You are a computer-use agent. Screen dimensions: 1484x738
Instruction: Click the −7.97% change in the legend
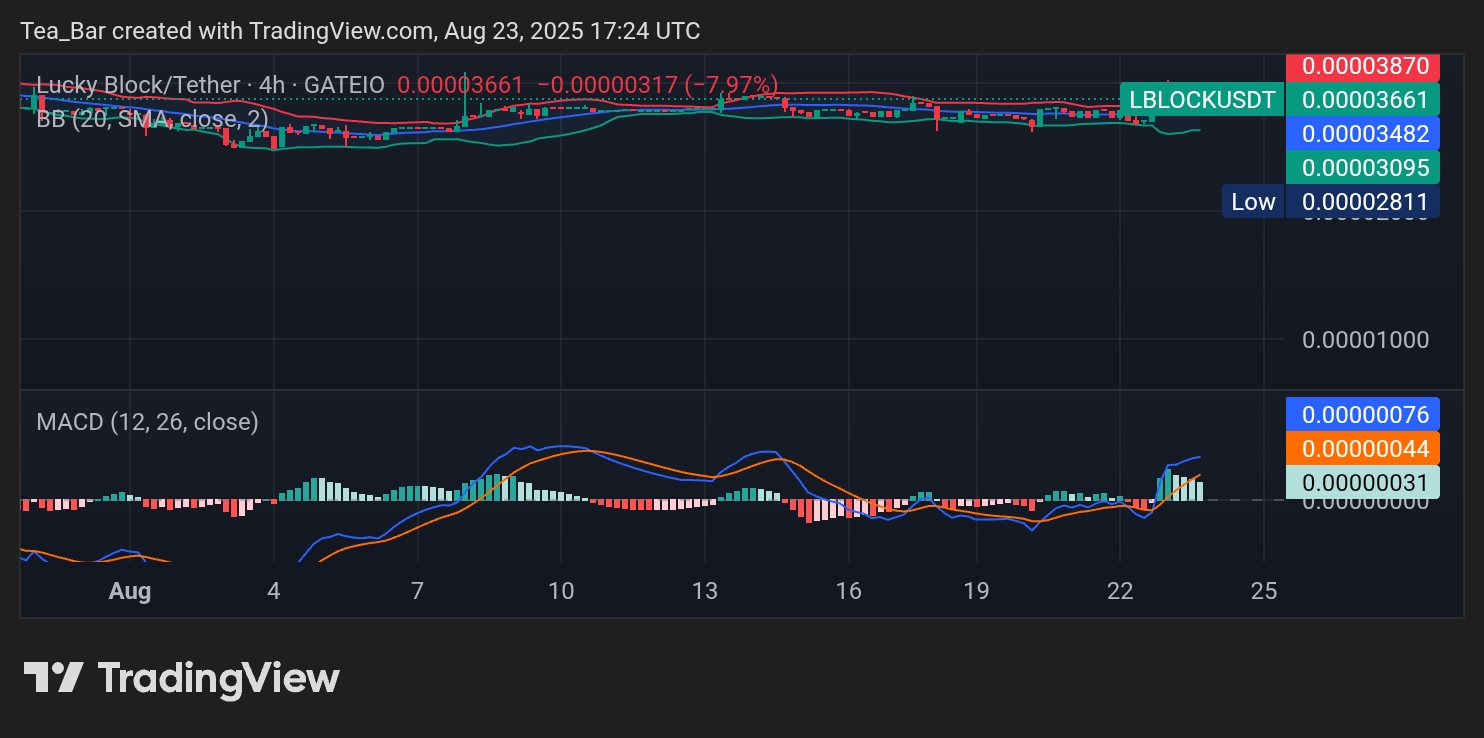point(733,85)
